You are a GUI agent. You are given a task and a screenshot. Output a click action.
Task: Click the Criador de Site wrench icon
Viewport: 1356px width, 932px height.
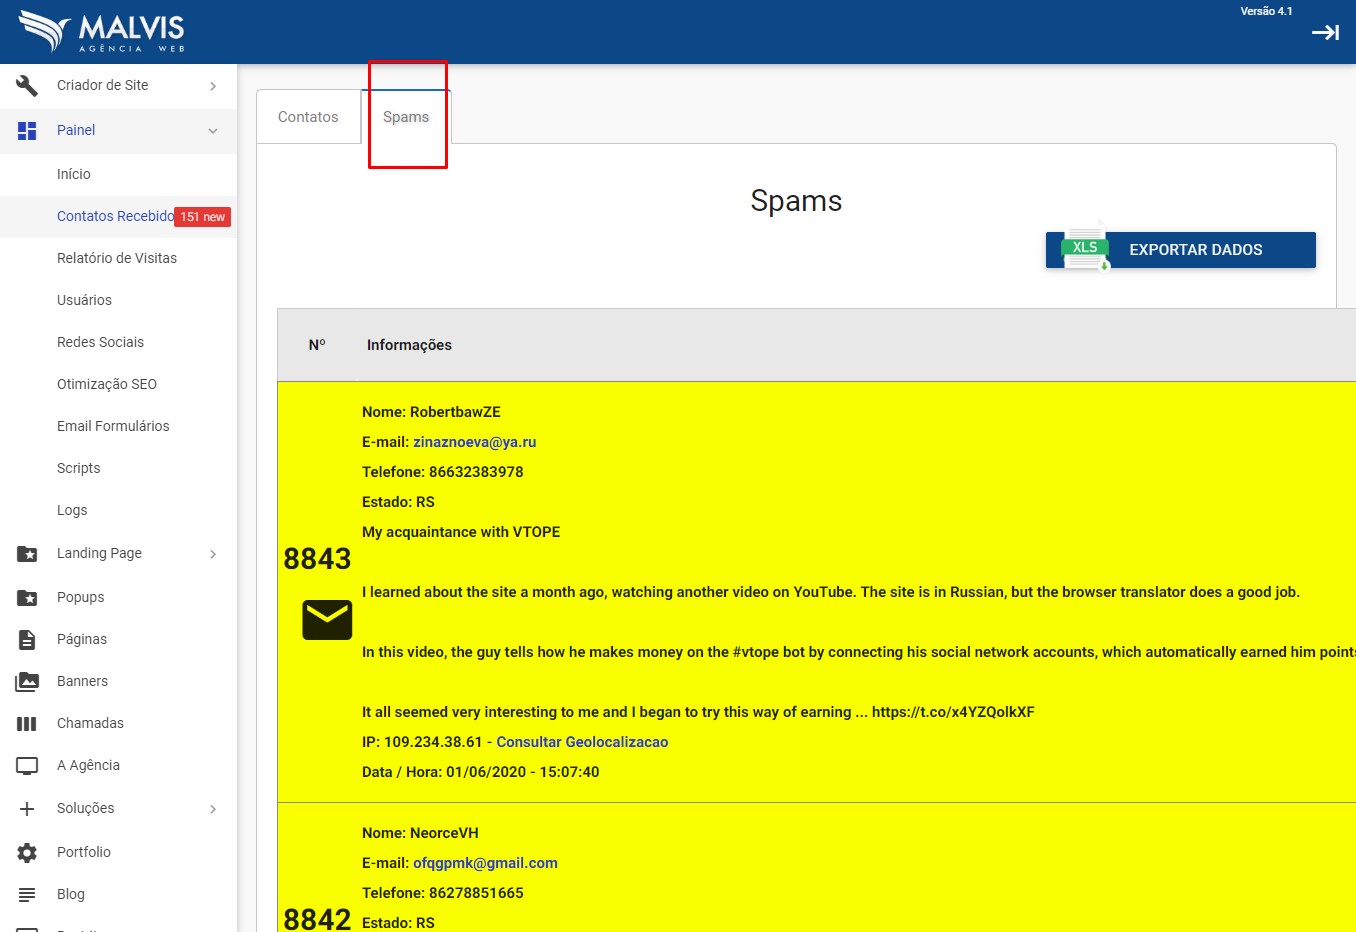(x=27, y=86)
